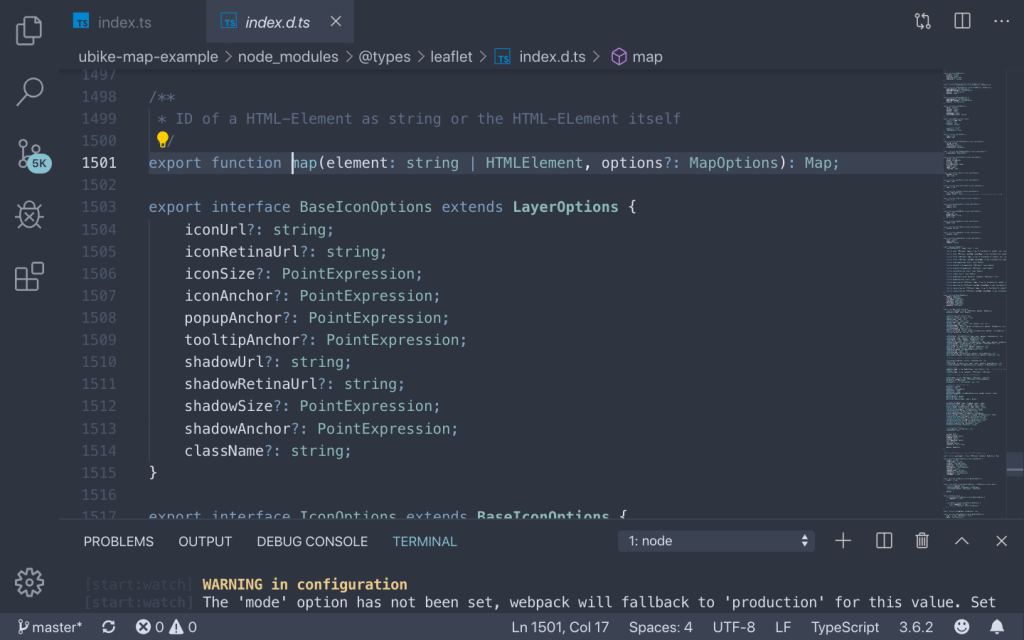Maximize the panel with the up chevron
The height and width of the screenshot is (640, 1024).
coord(962,541)
